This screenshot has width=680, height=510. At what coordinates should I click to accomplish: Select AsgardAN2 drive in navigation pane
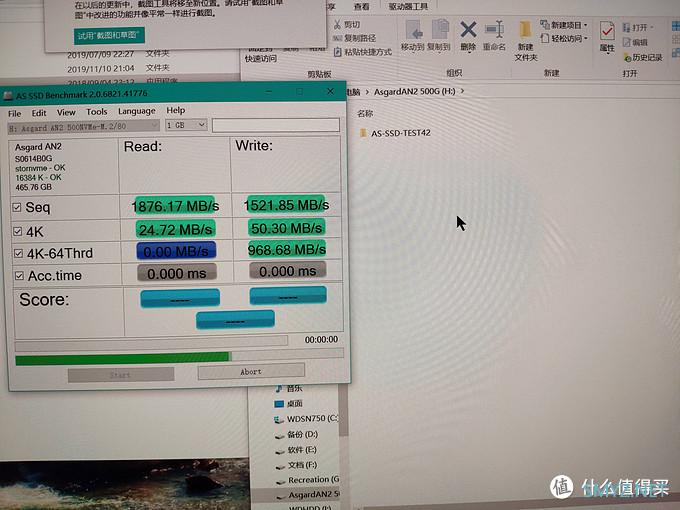tap(307, 495)
